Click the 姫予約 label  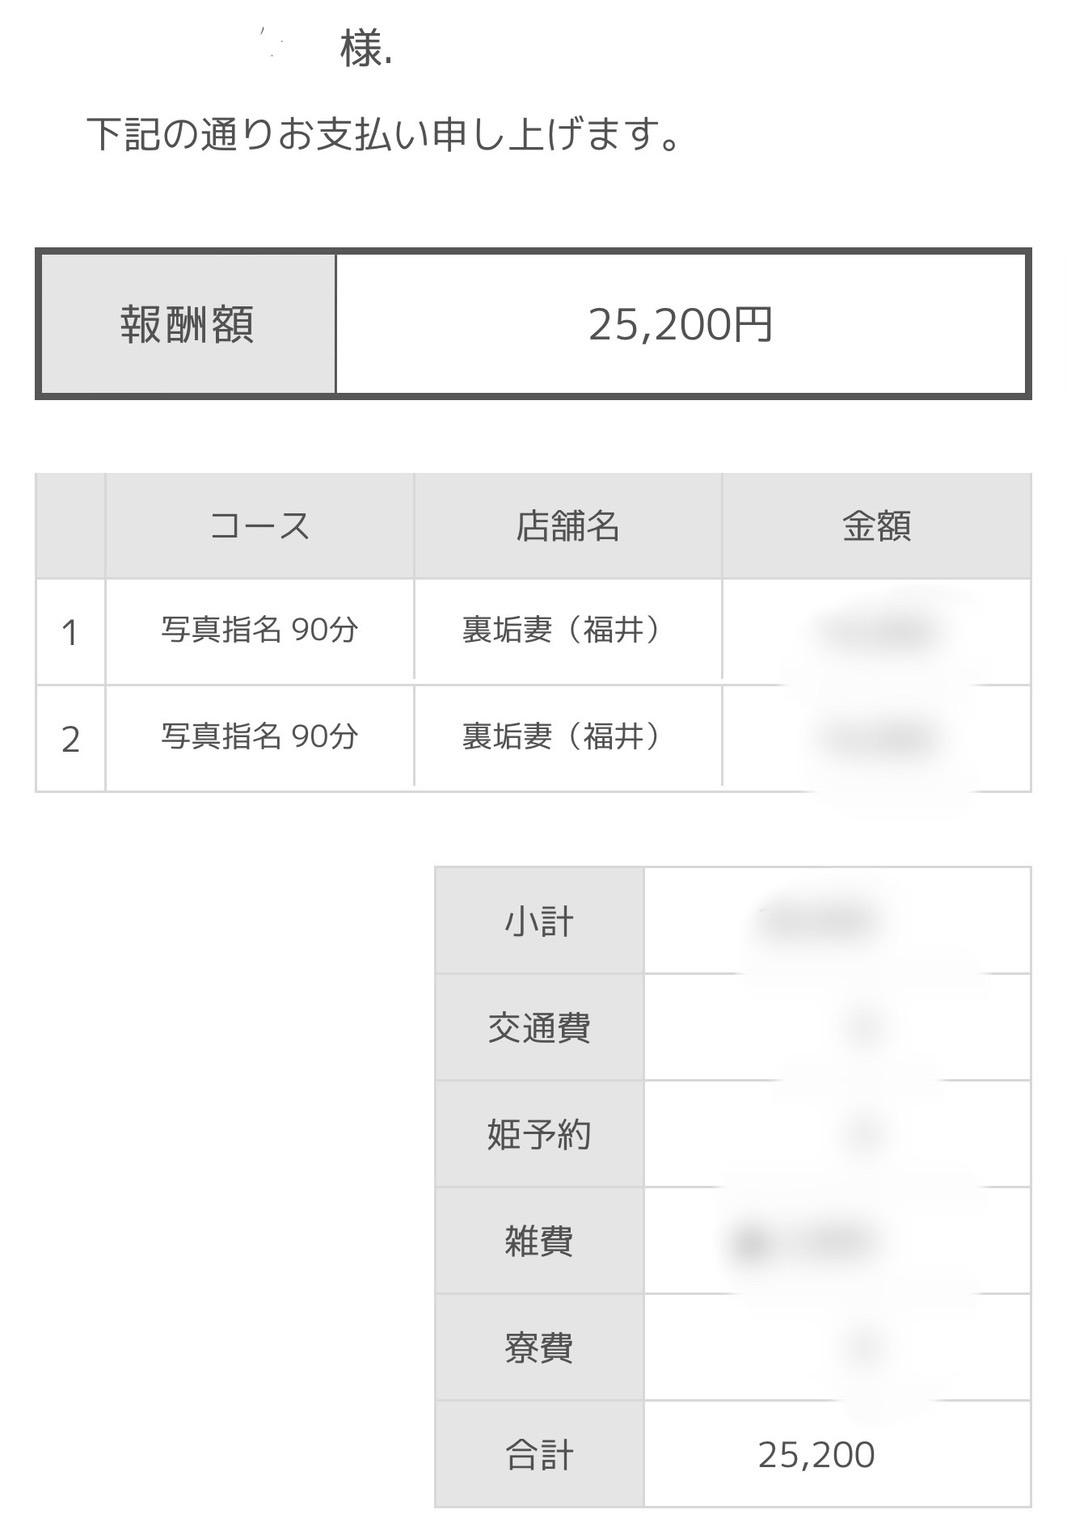539,1135
